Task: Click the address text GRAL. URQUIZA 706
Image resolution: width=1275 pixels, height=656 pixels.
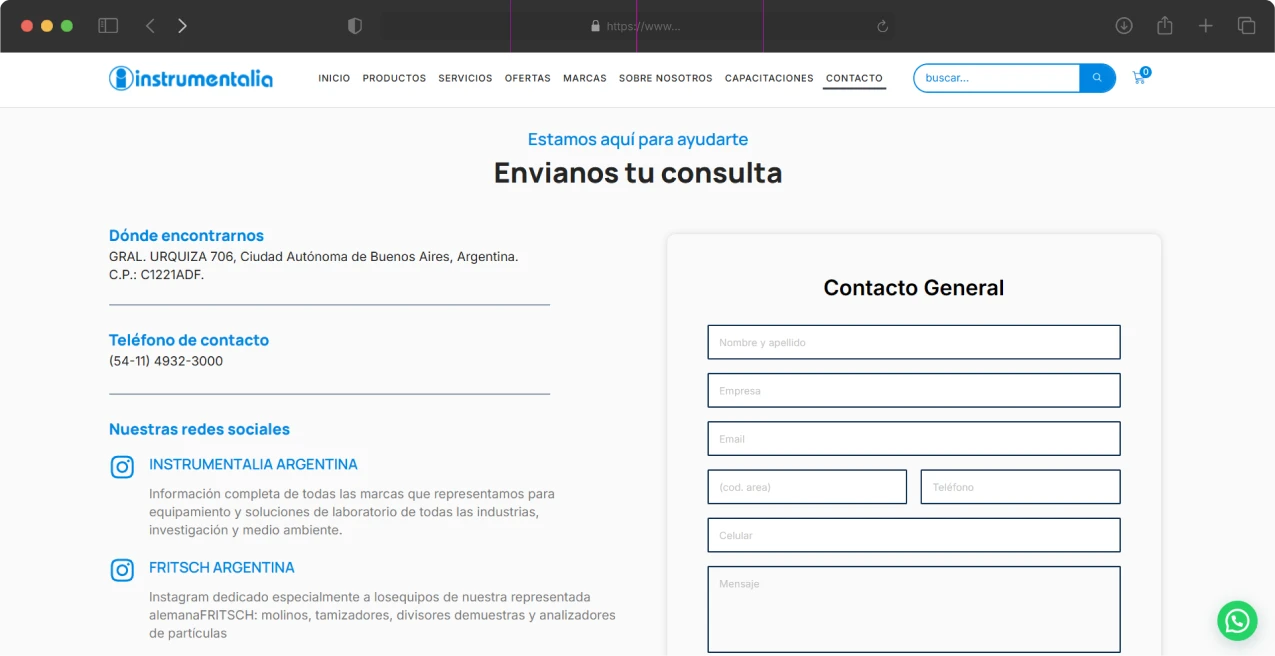Action: pyautogui.click(x=171, y=256)
